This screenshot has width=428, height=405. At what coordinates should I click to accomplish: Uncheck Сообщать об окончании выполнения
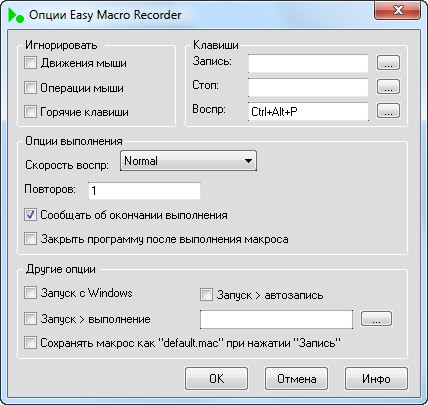(30, 215)
